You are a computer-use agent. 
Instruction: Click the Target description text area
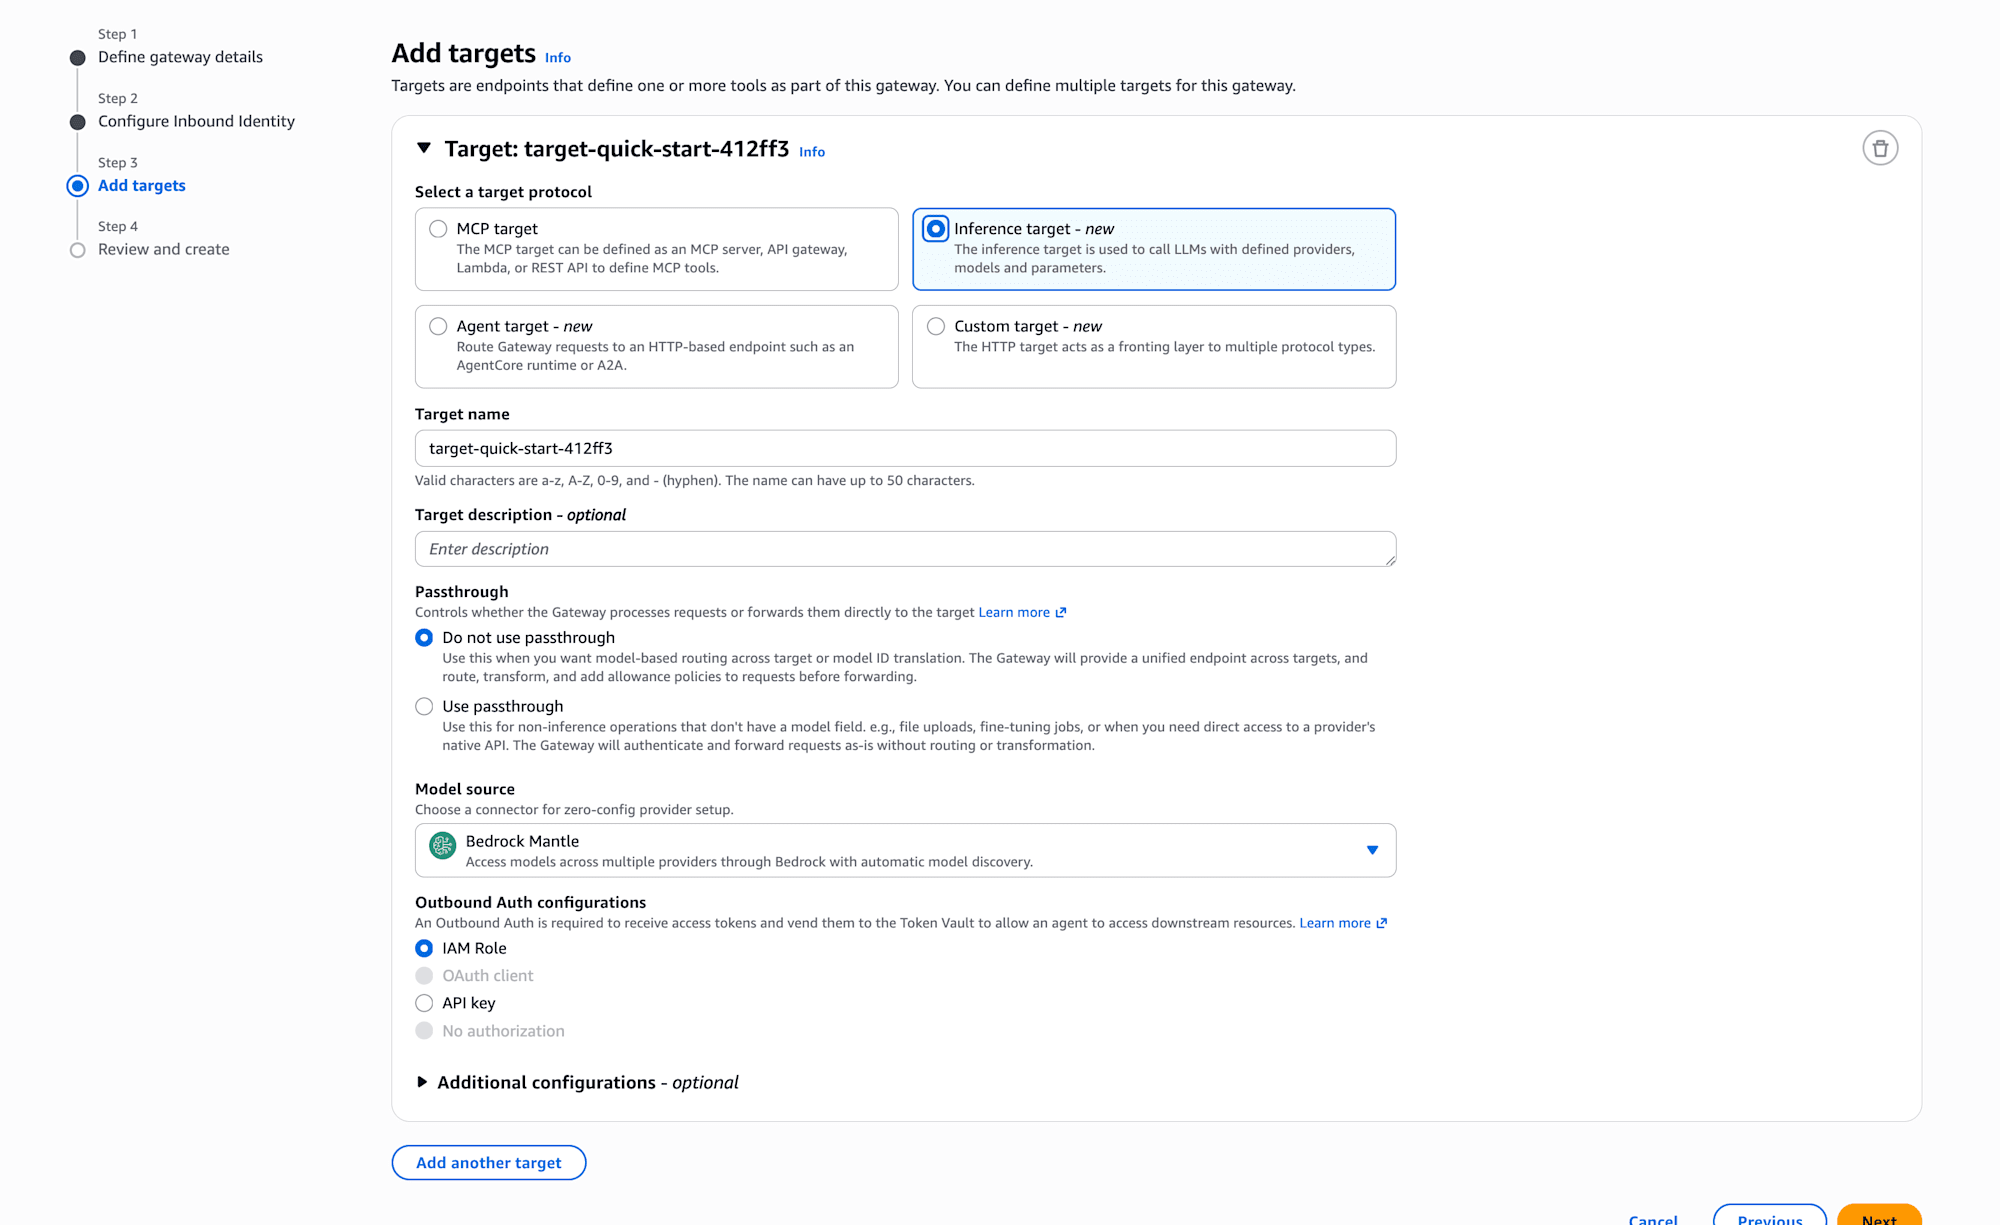(905, 549)
